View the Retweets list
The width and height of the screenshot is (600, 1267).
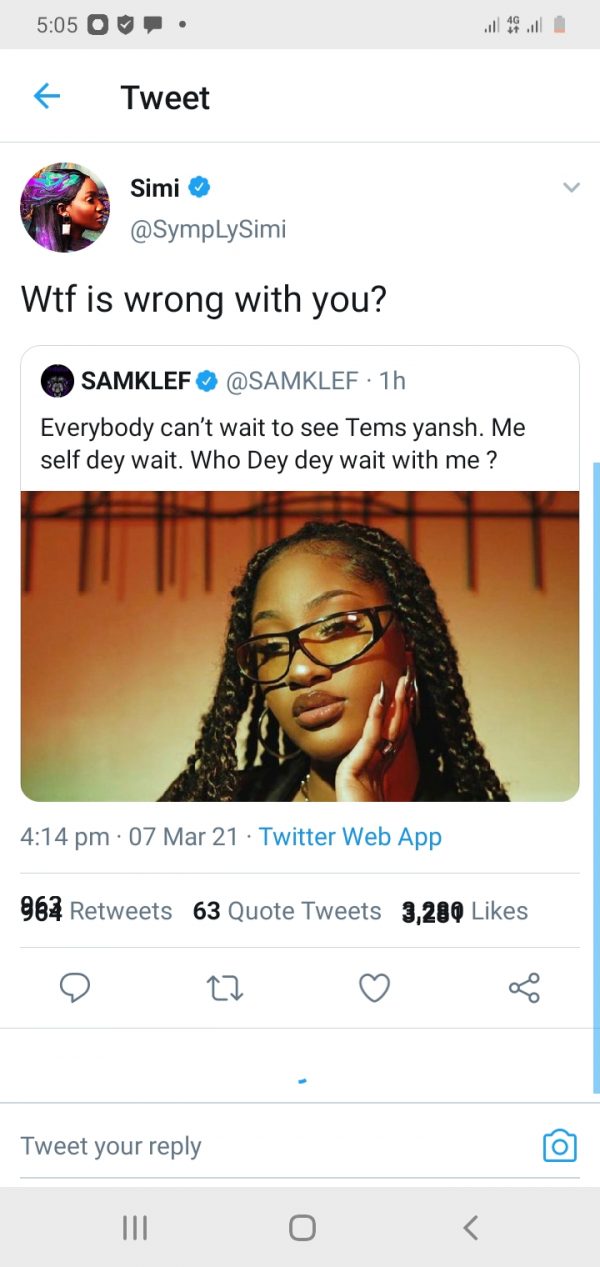[96, 911]
